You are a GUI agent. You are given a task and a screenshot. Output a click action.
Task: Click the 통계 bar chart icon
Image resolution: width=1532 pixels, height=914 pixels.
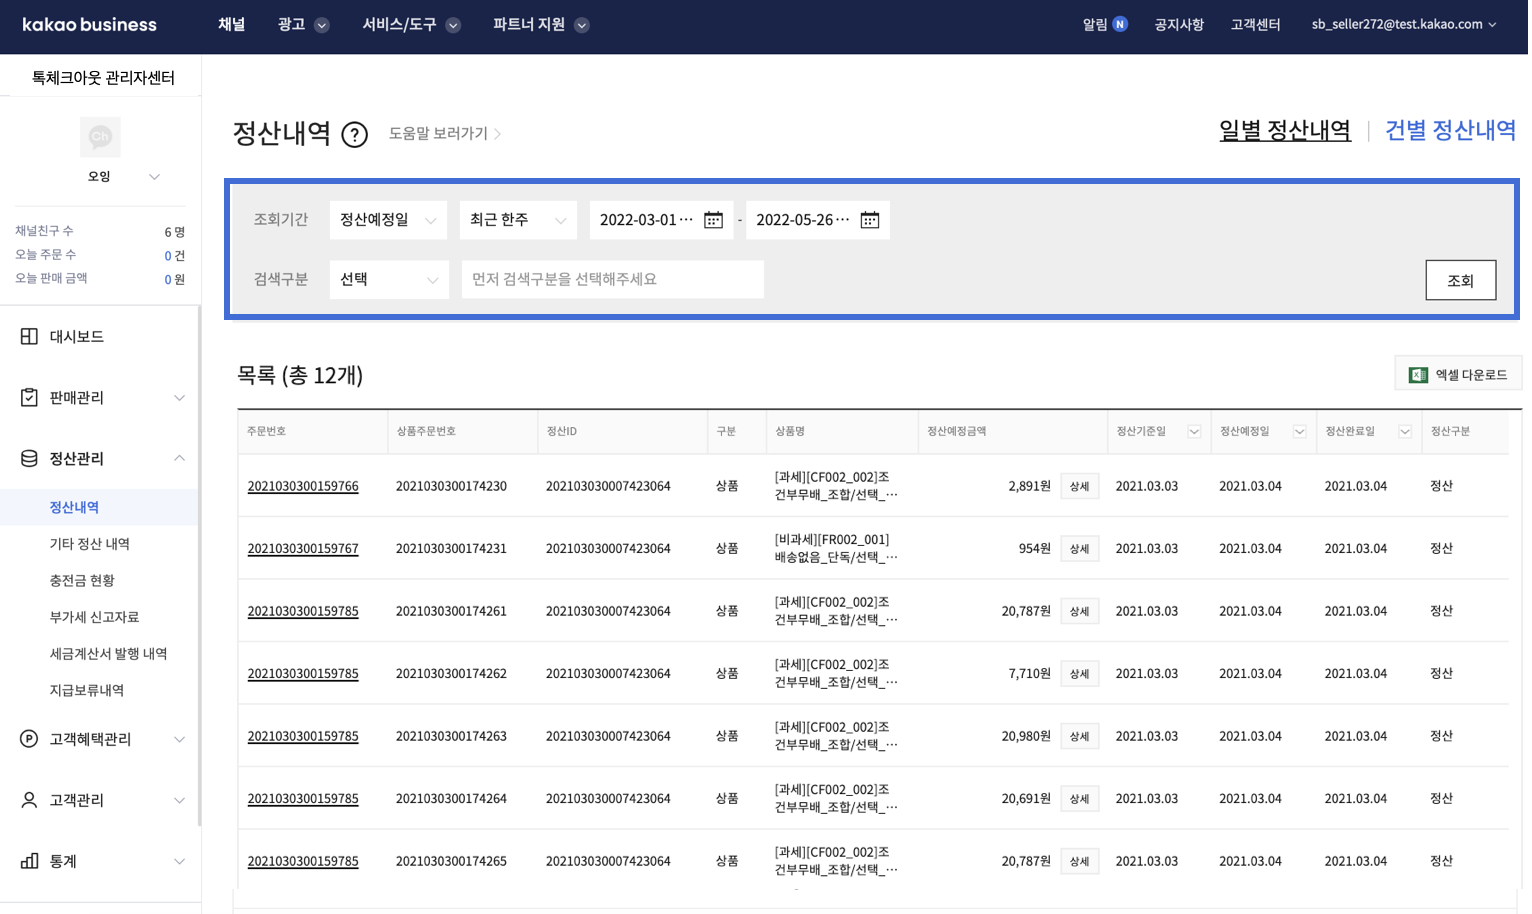click(x=29, y=861)
